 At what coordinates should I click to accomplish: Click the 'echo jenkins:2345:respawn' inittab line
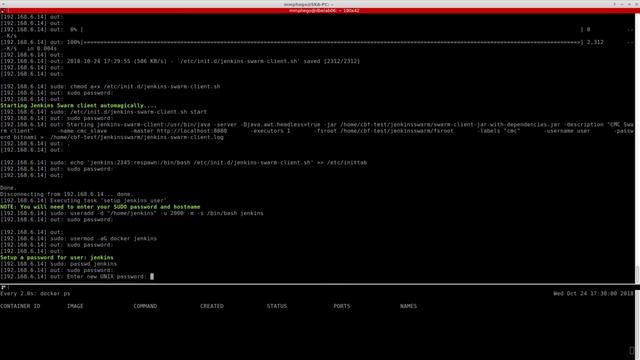(x=184, y=162)
